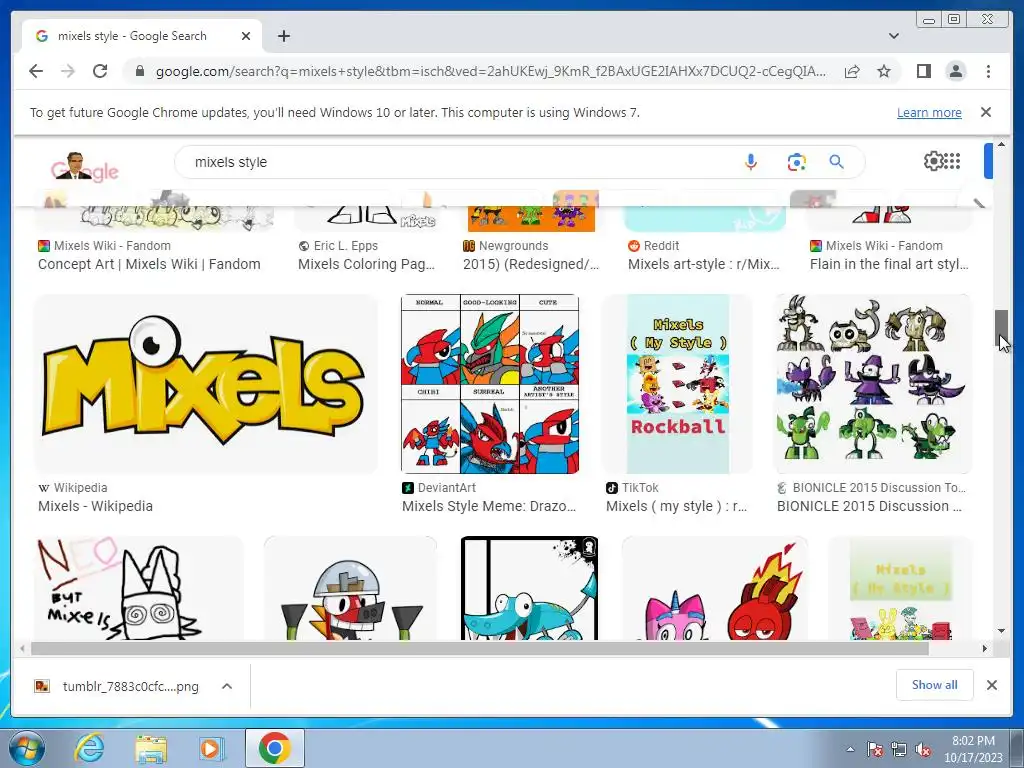This screenshot has width=1024, height=768.
Task: Open the network tray icon
Action: (899, 749)
